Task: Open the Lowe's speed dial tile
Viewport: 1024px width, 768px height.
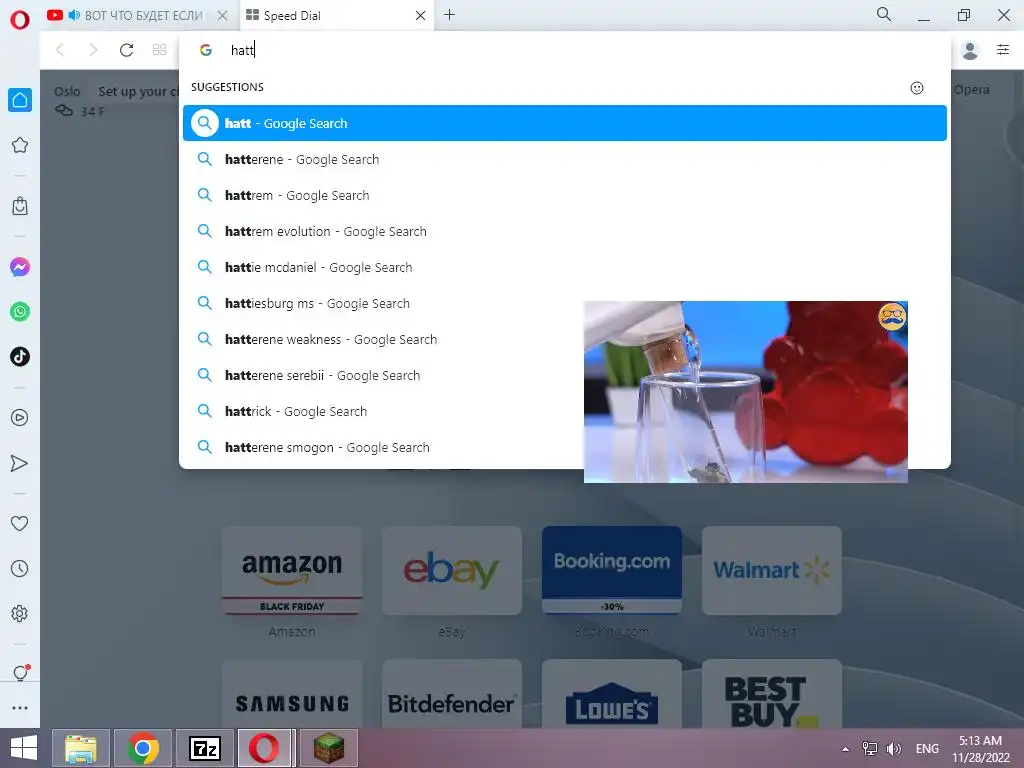Action: point(612,695)
